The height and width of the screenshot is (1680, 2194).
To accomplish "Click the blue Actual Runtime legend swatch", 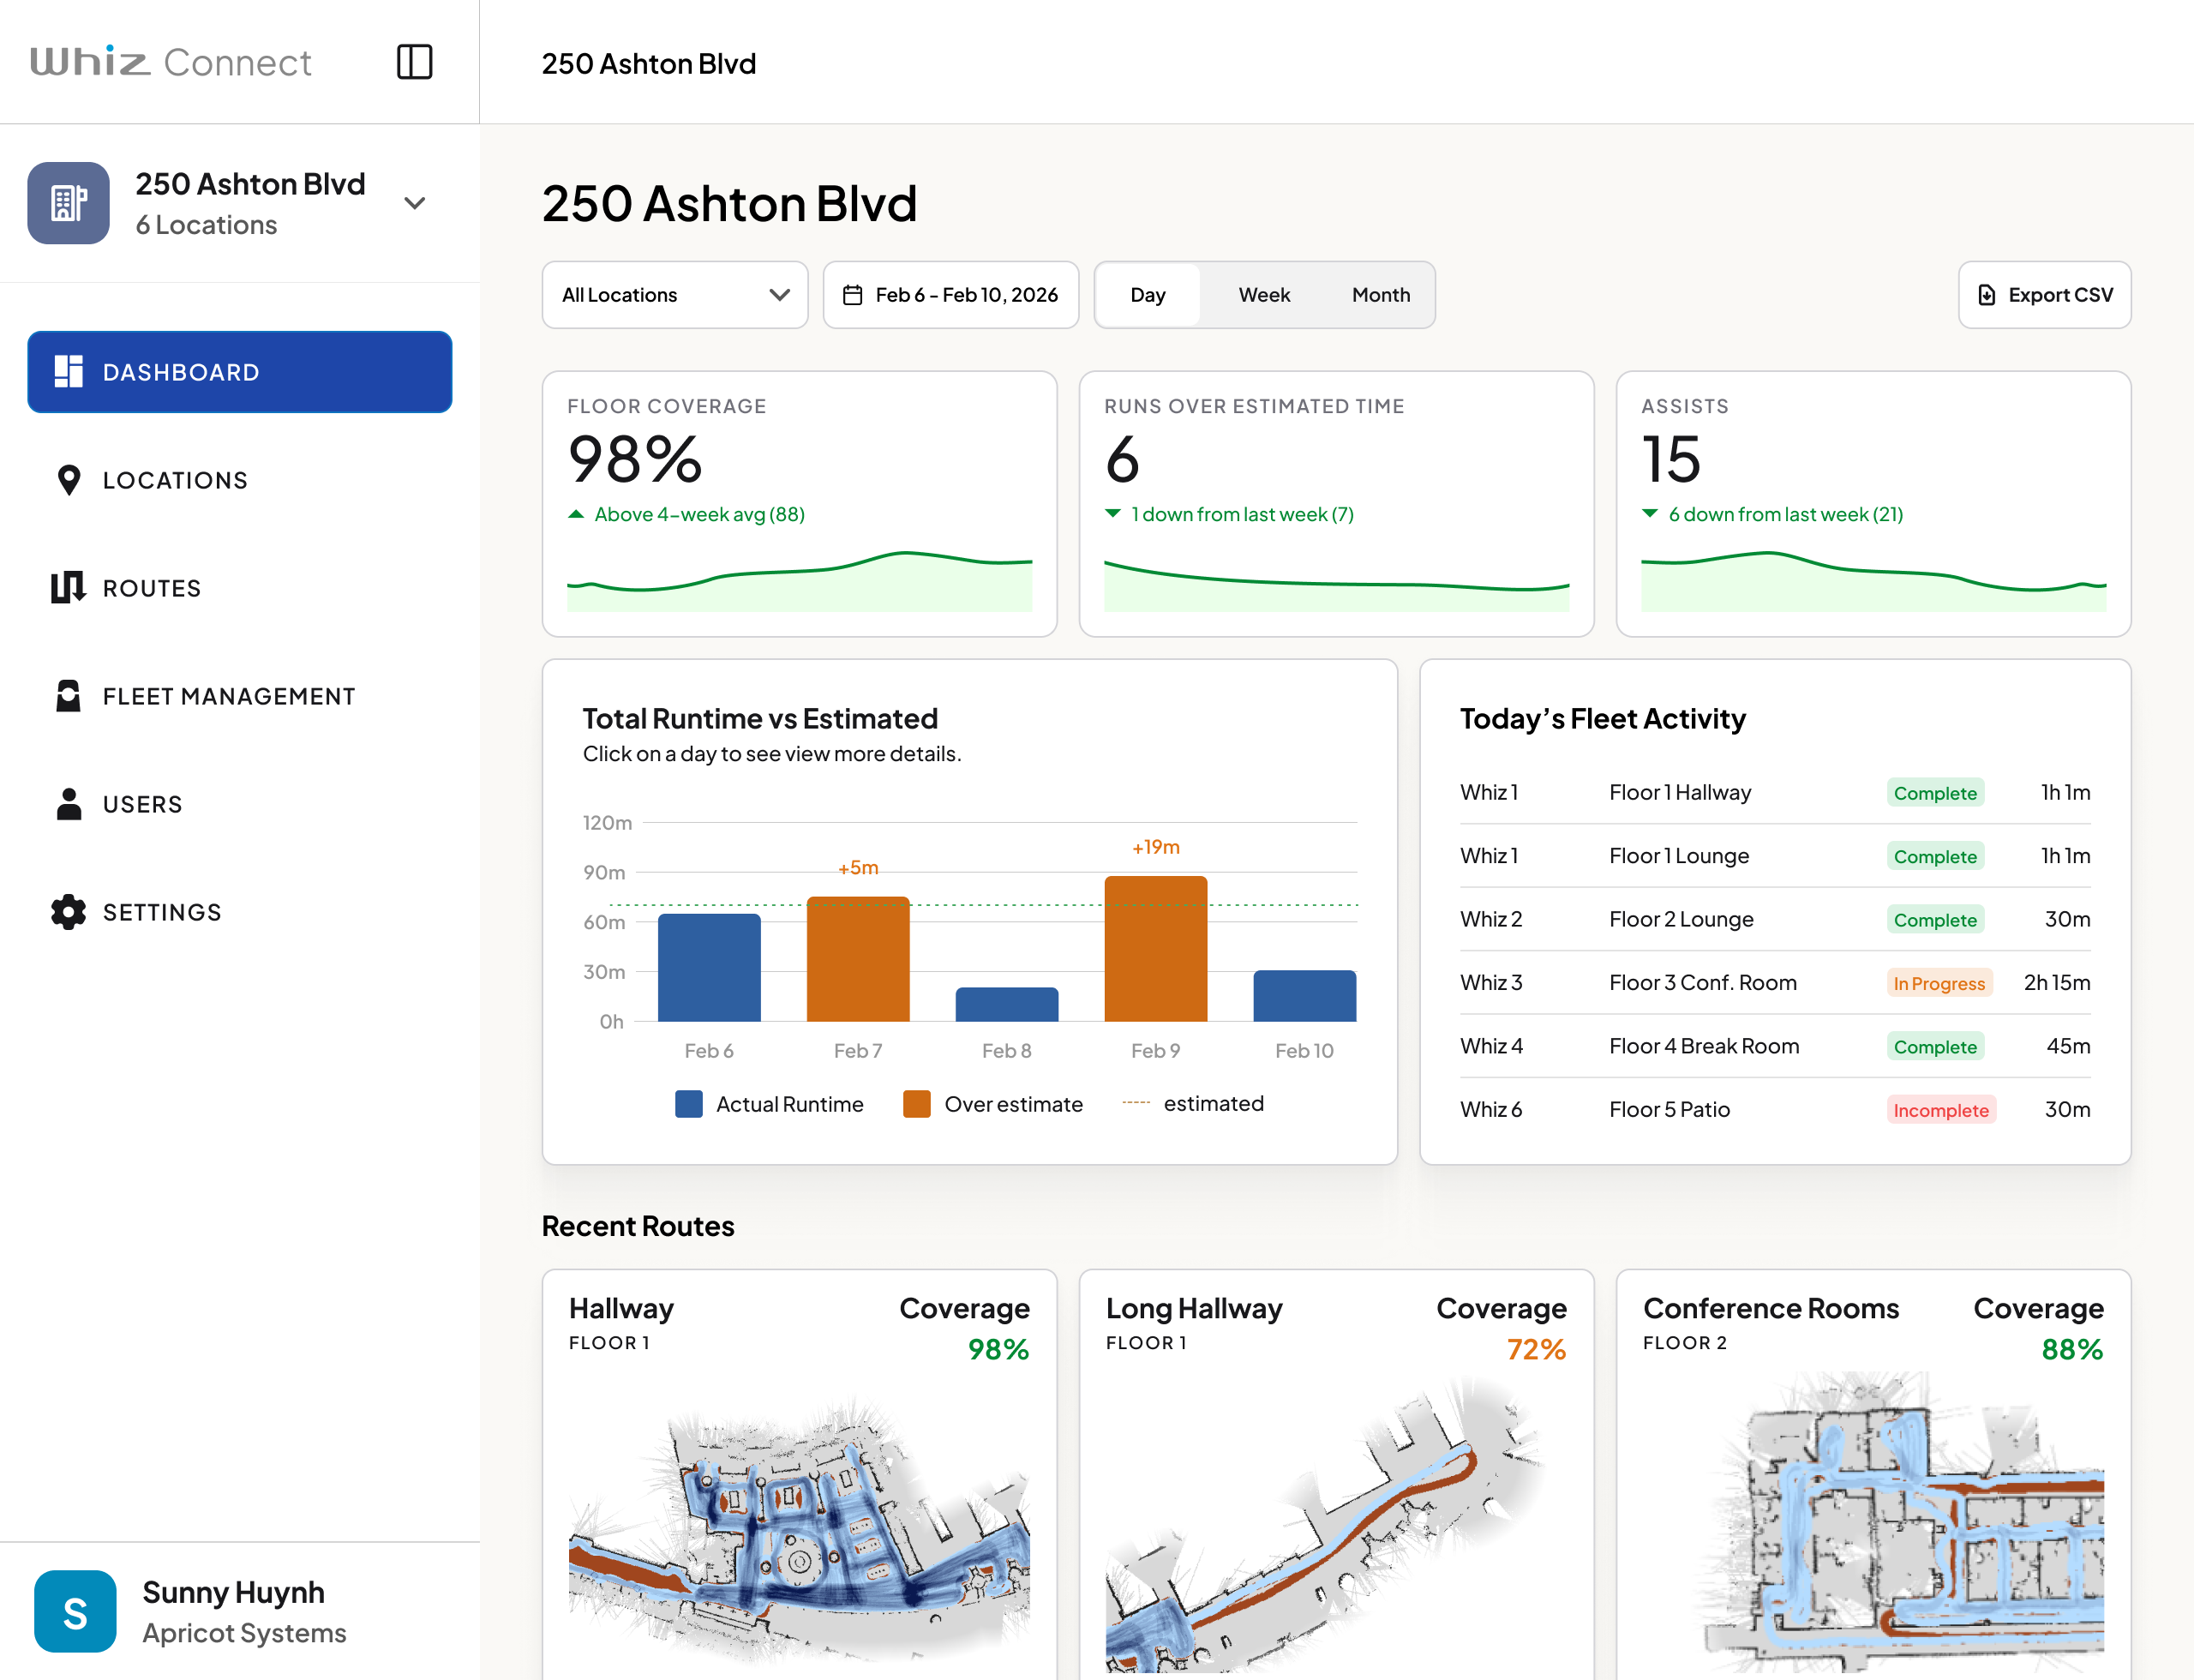I will (x=688, y=1104).
